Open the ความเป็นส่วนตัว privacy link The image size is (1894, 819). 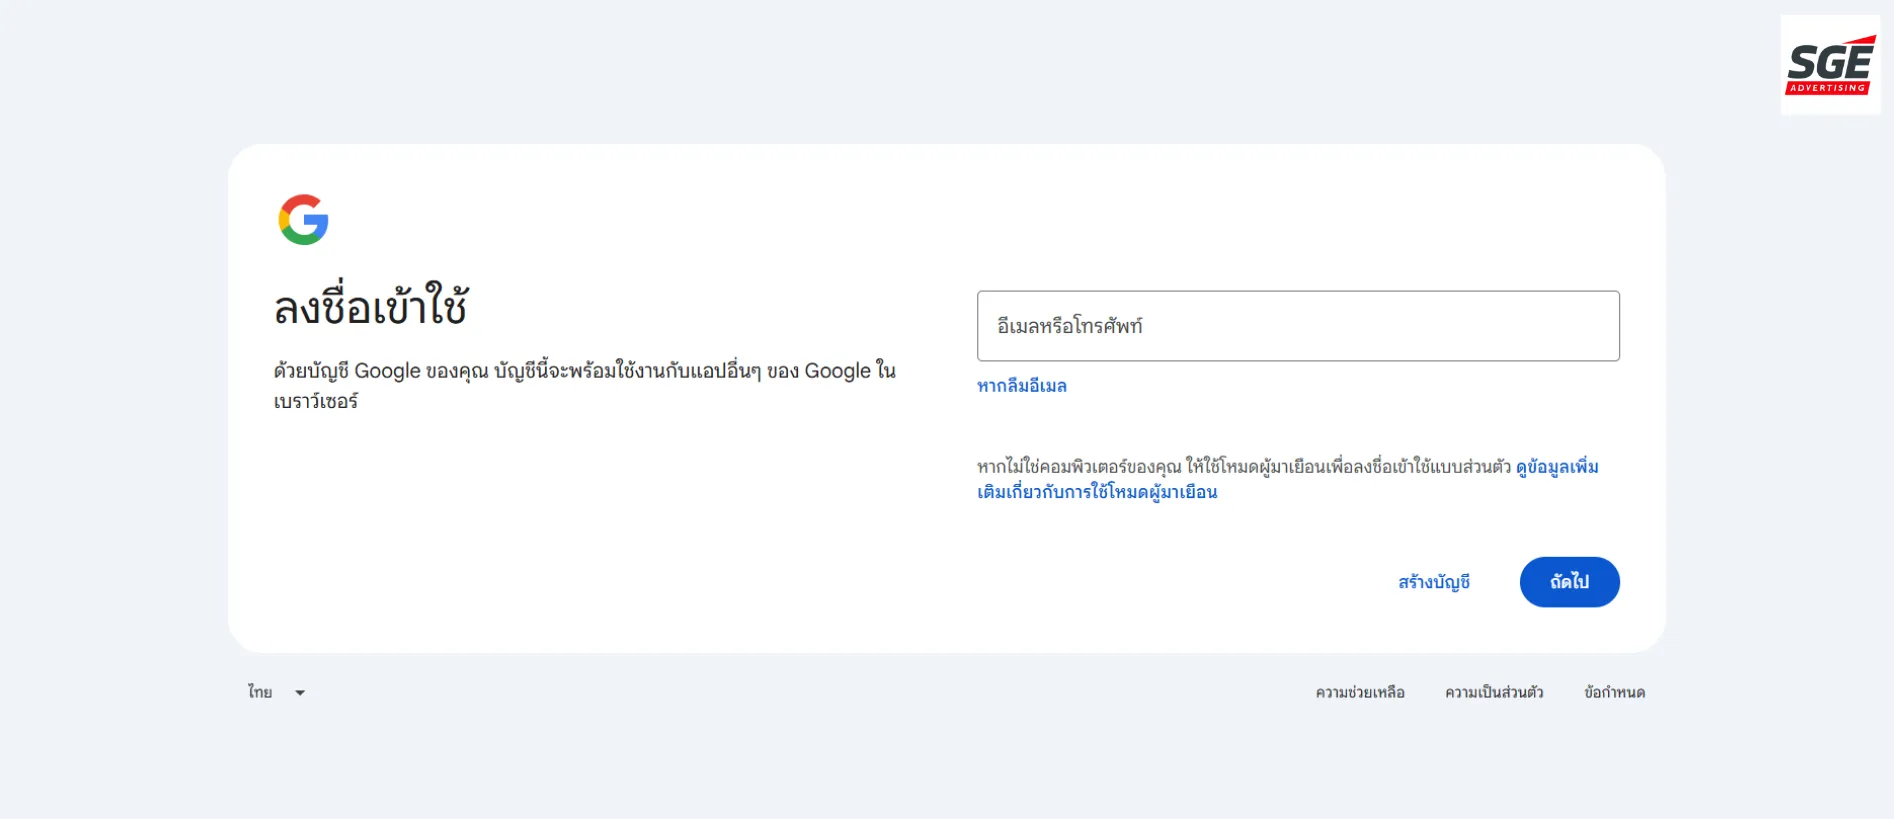click(x=1494, y=692)
